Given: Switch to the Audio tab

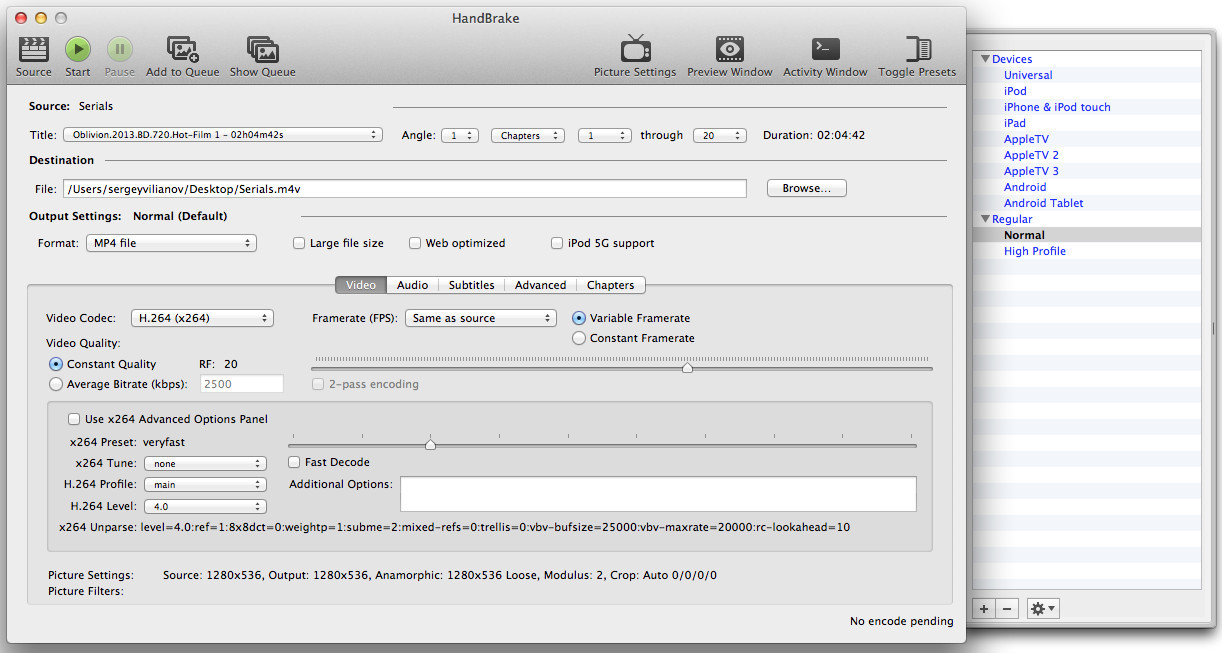Looking at the screenshot, I should click(x=412, y=285).
